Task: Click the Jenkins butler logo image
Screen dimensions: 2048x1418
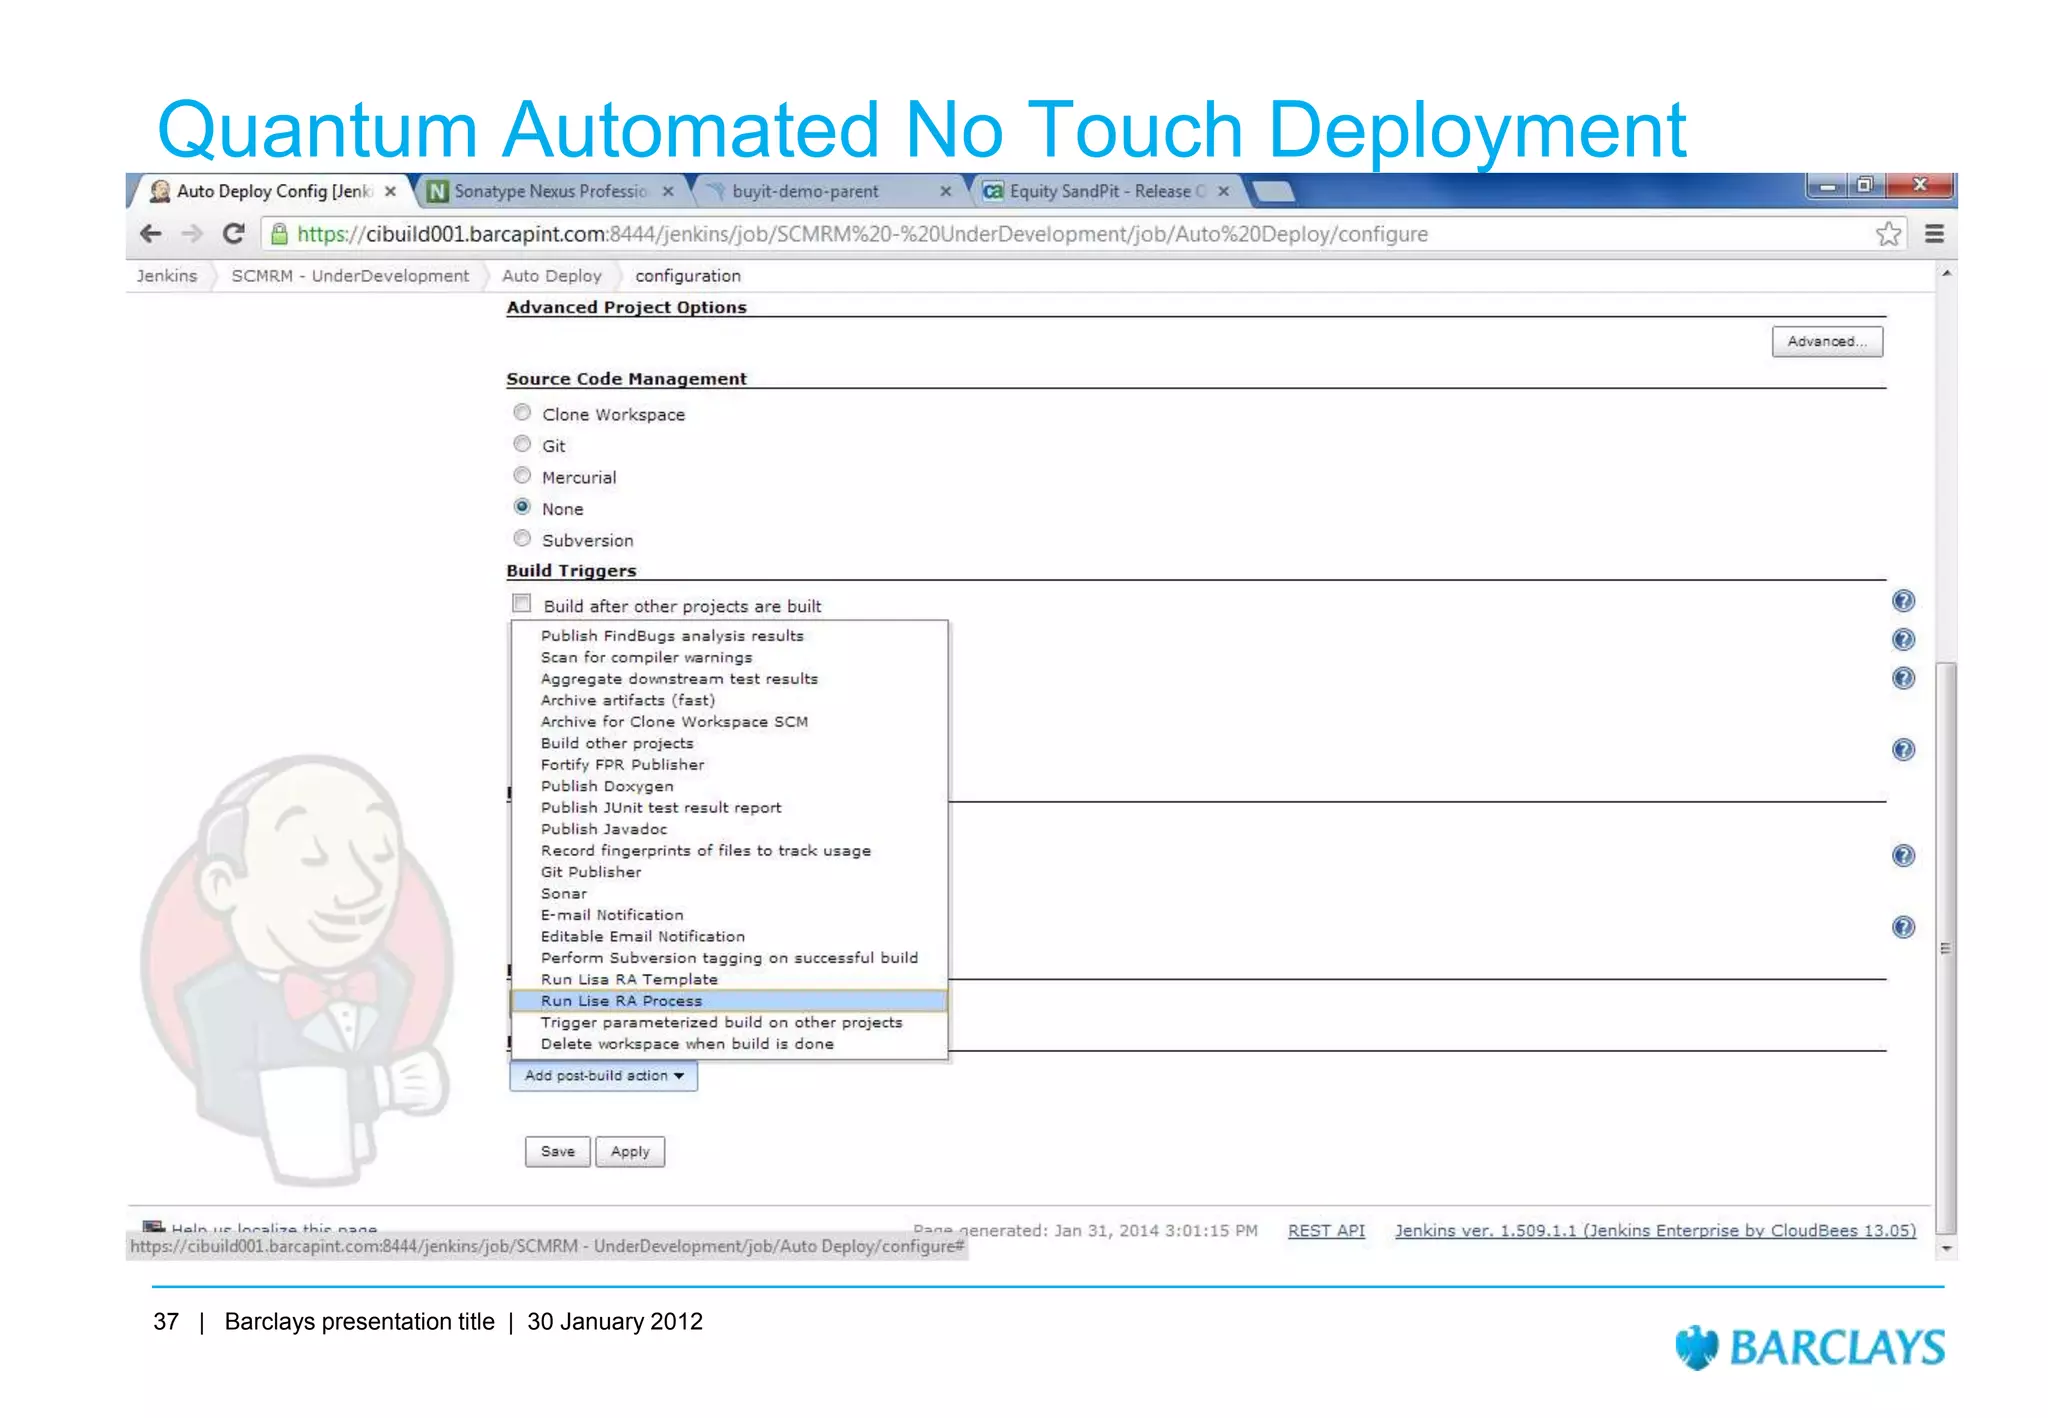Action: tap(297, 968)
